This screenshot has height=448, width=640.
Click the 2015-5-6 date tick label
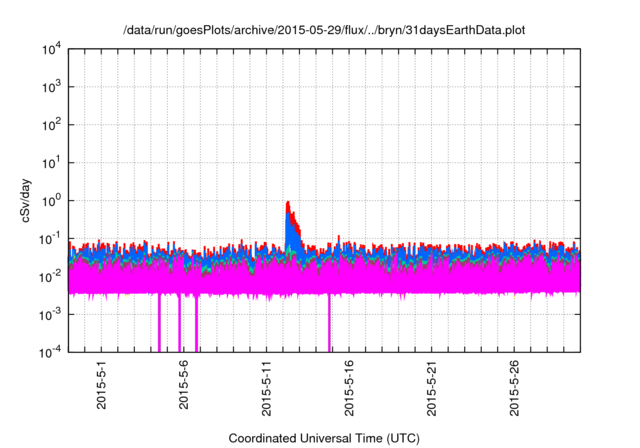[184, 385]
